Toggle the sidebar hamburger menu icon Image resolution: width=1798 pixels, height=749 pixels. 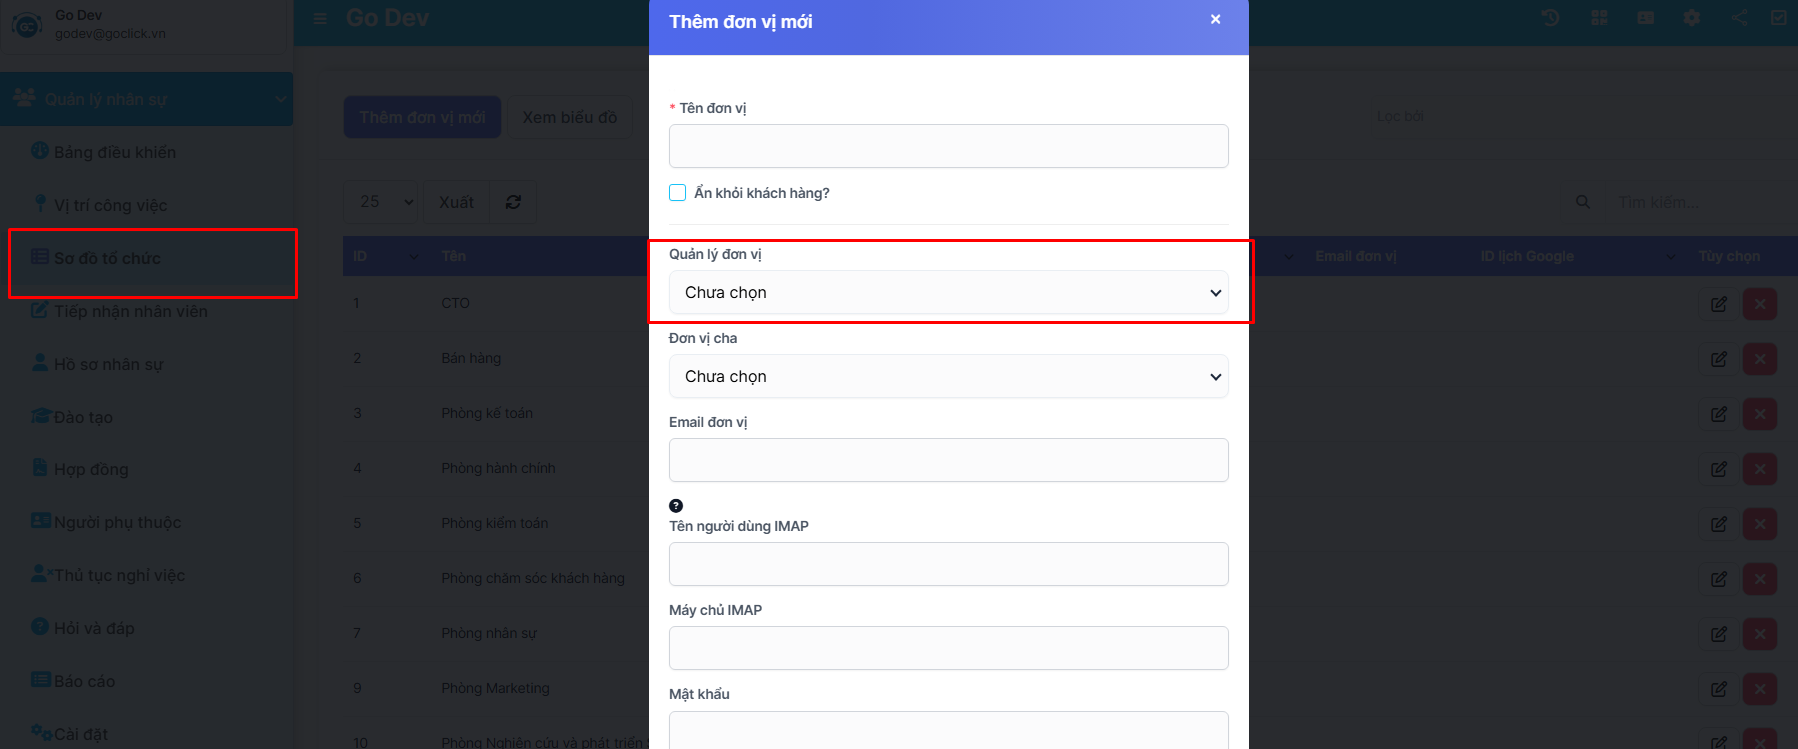(320, 18)
